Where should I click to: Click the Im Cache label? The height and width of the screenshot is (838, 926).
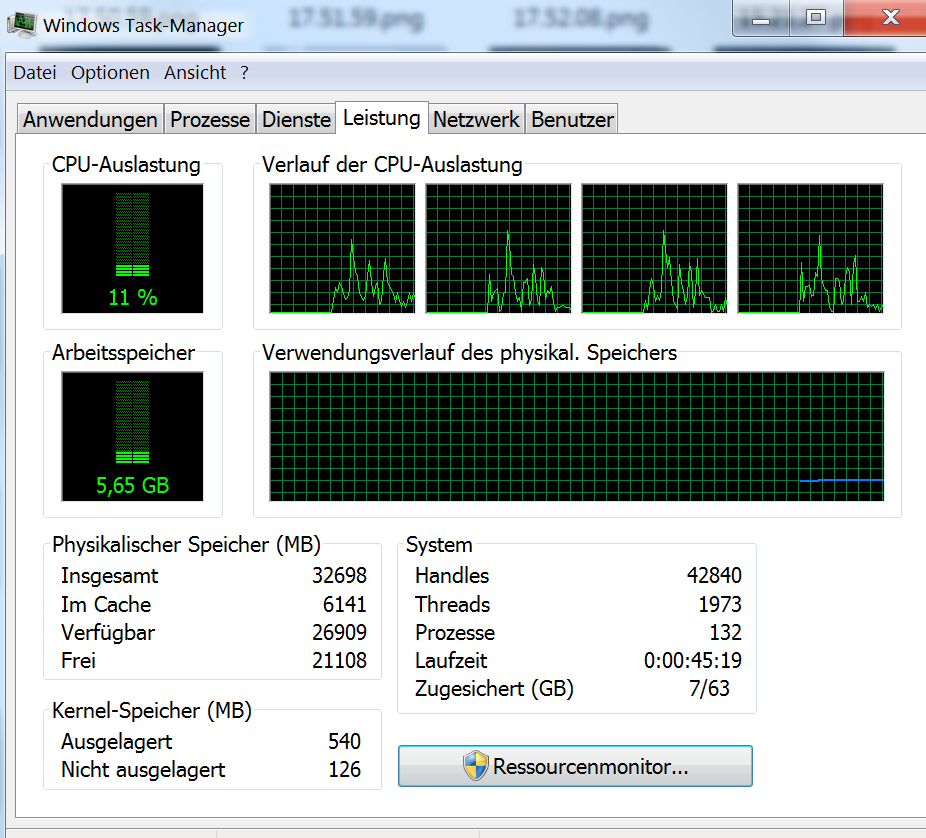[106, 604]
